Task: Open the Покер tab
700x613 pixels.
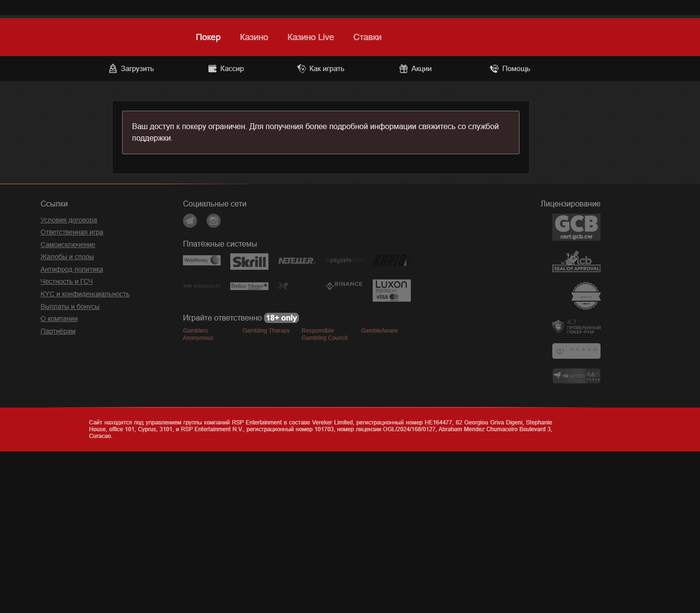Action: (208, 37)
